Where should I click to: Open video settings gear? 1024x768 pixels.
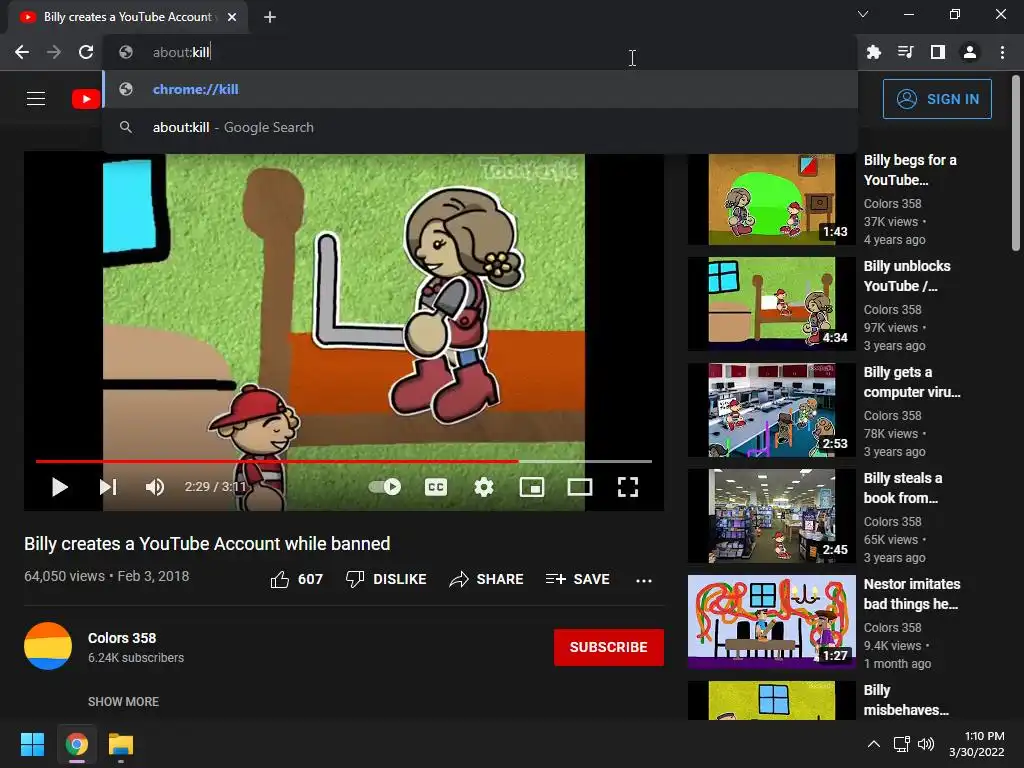click(484, 487)
